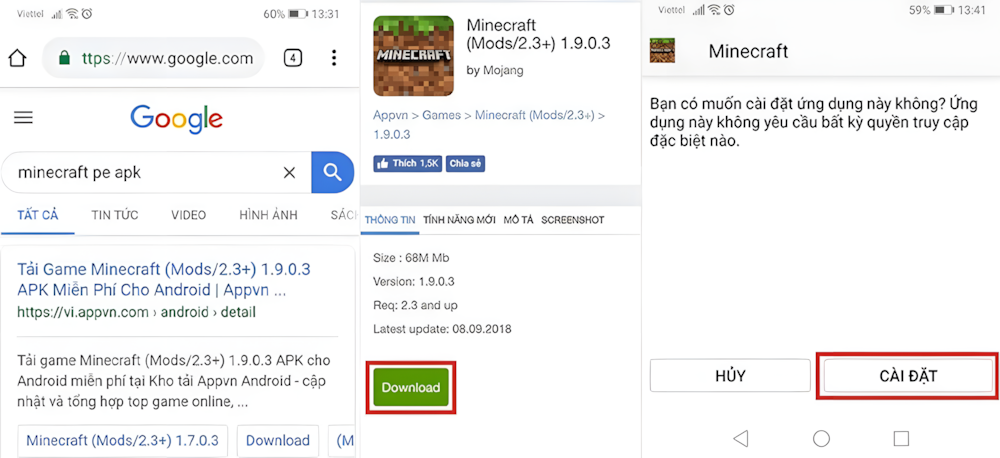Open the Google hamburger menu
This screenshot has width=1000, height=458.
click(x=24, y=118)
